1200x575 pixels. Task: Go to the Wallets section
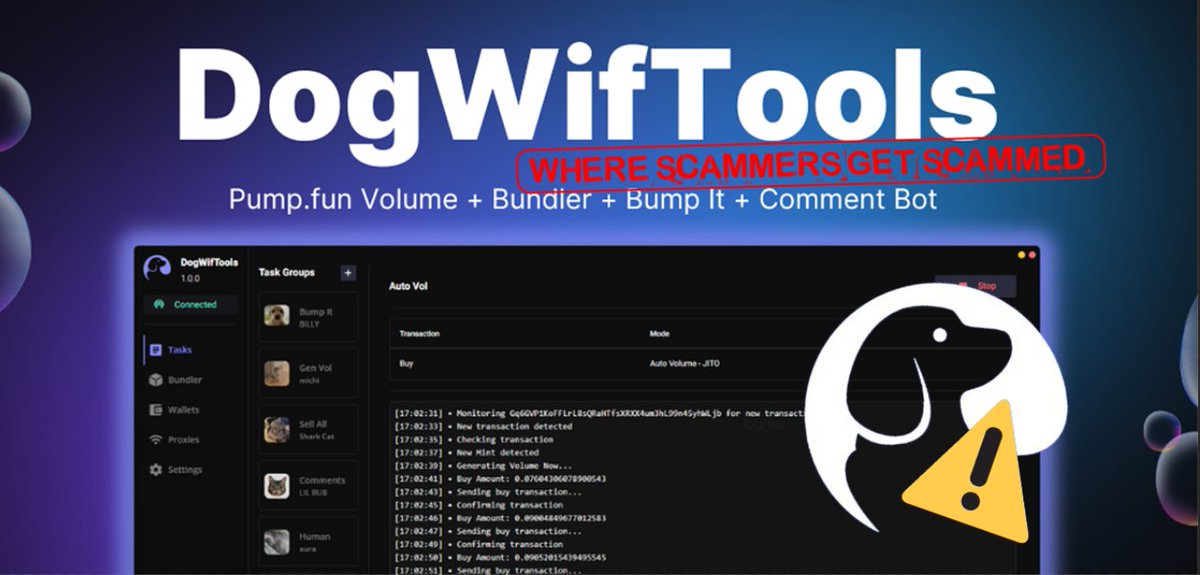175,410
